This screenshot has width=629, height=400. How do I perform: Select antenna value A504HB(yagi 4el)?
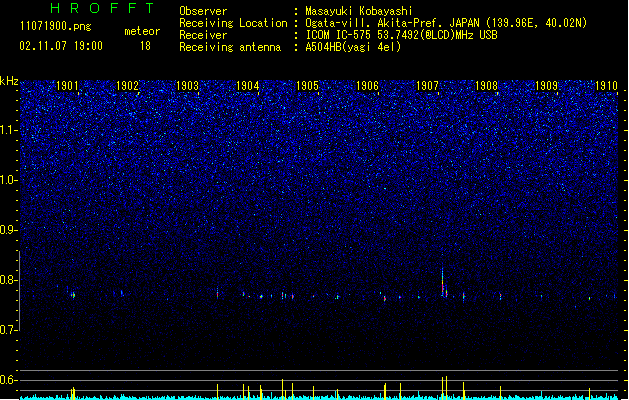(353, 47)
